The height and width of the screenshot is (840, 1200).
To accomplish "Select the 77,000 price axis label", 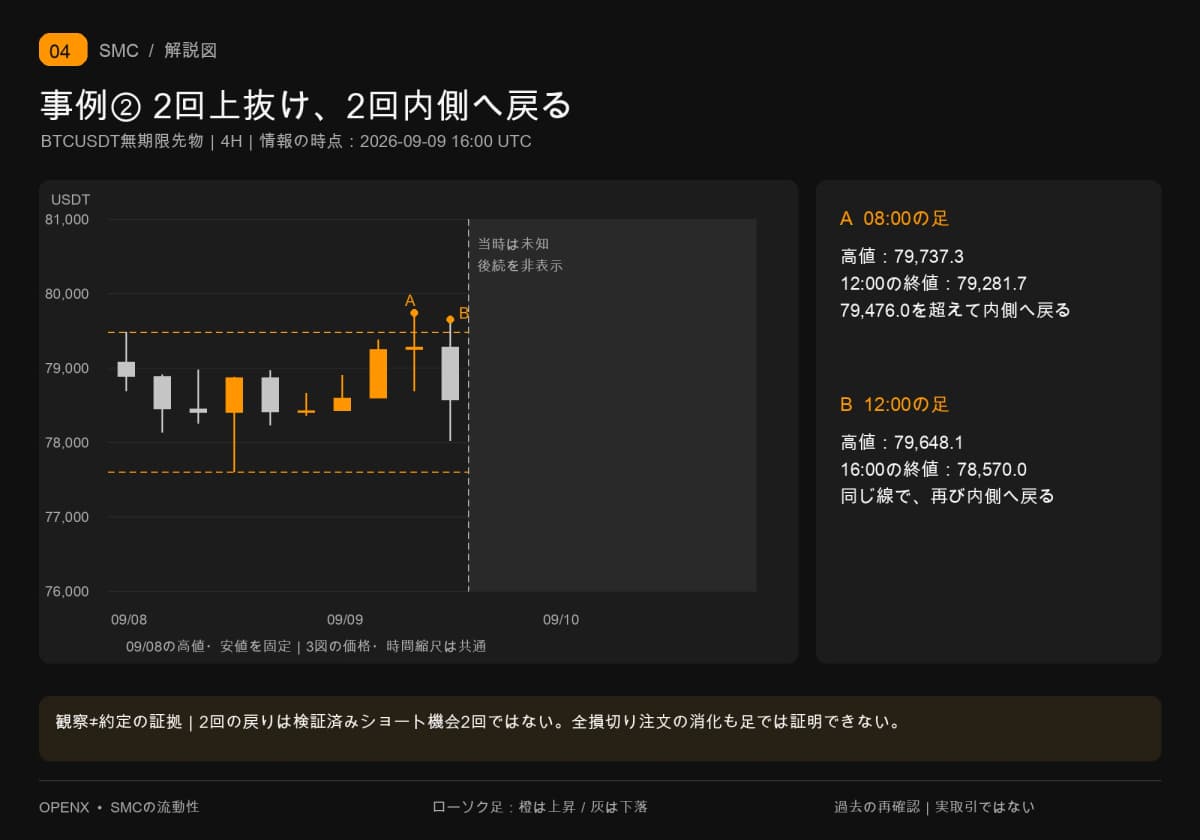I will point(68,517).
